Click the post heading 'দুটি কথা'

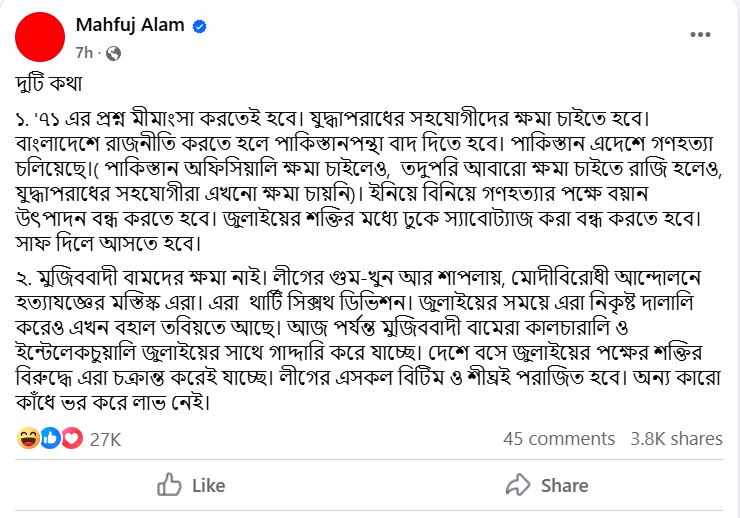[x=49, y=84]
